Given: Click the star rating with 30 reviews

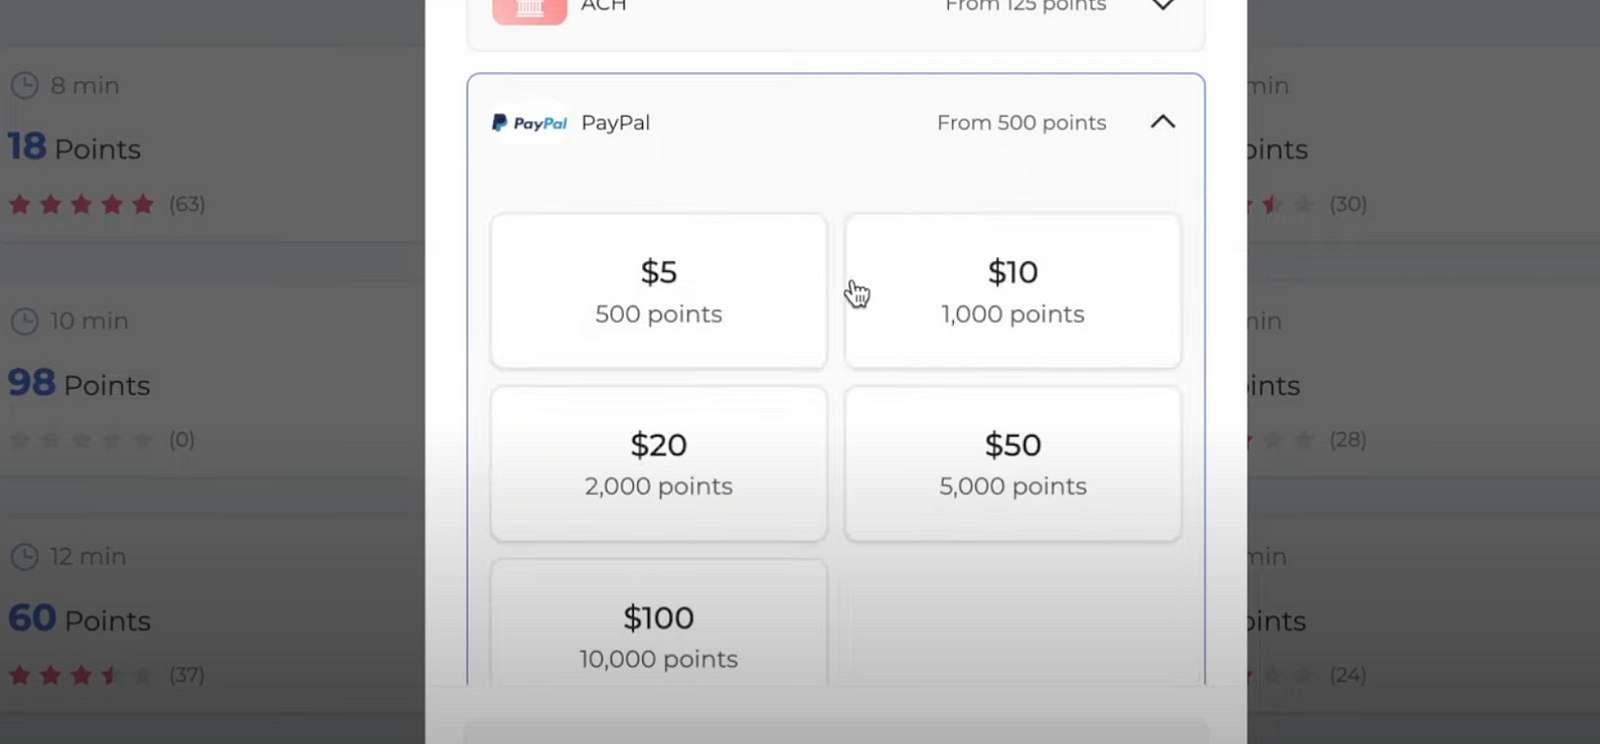Looking at the screenshot, I should [1280, 205].
